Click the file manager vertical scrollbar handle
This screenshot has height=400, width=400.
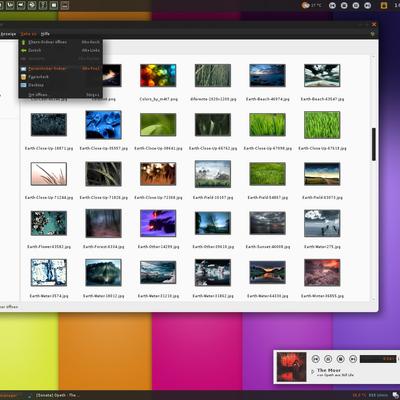374,144
